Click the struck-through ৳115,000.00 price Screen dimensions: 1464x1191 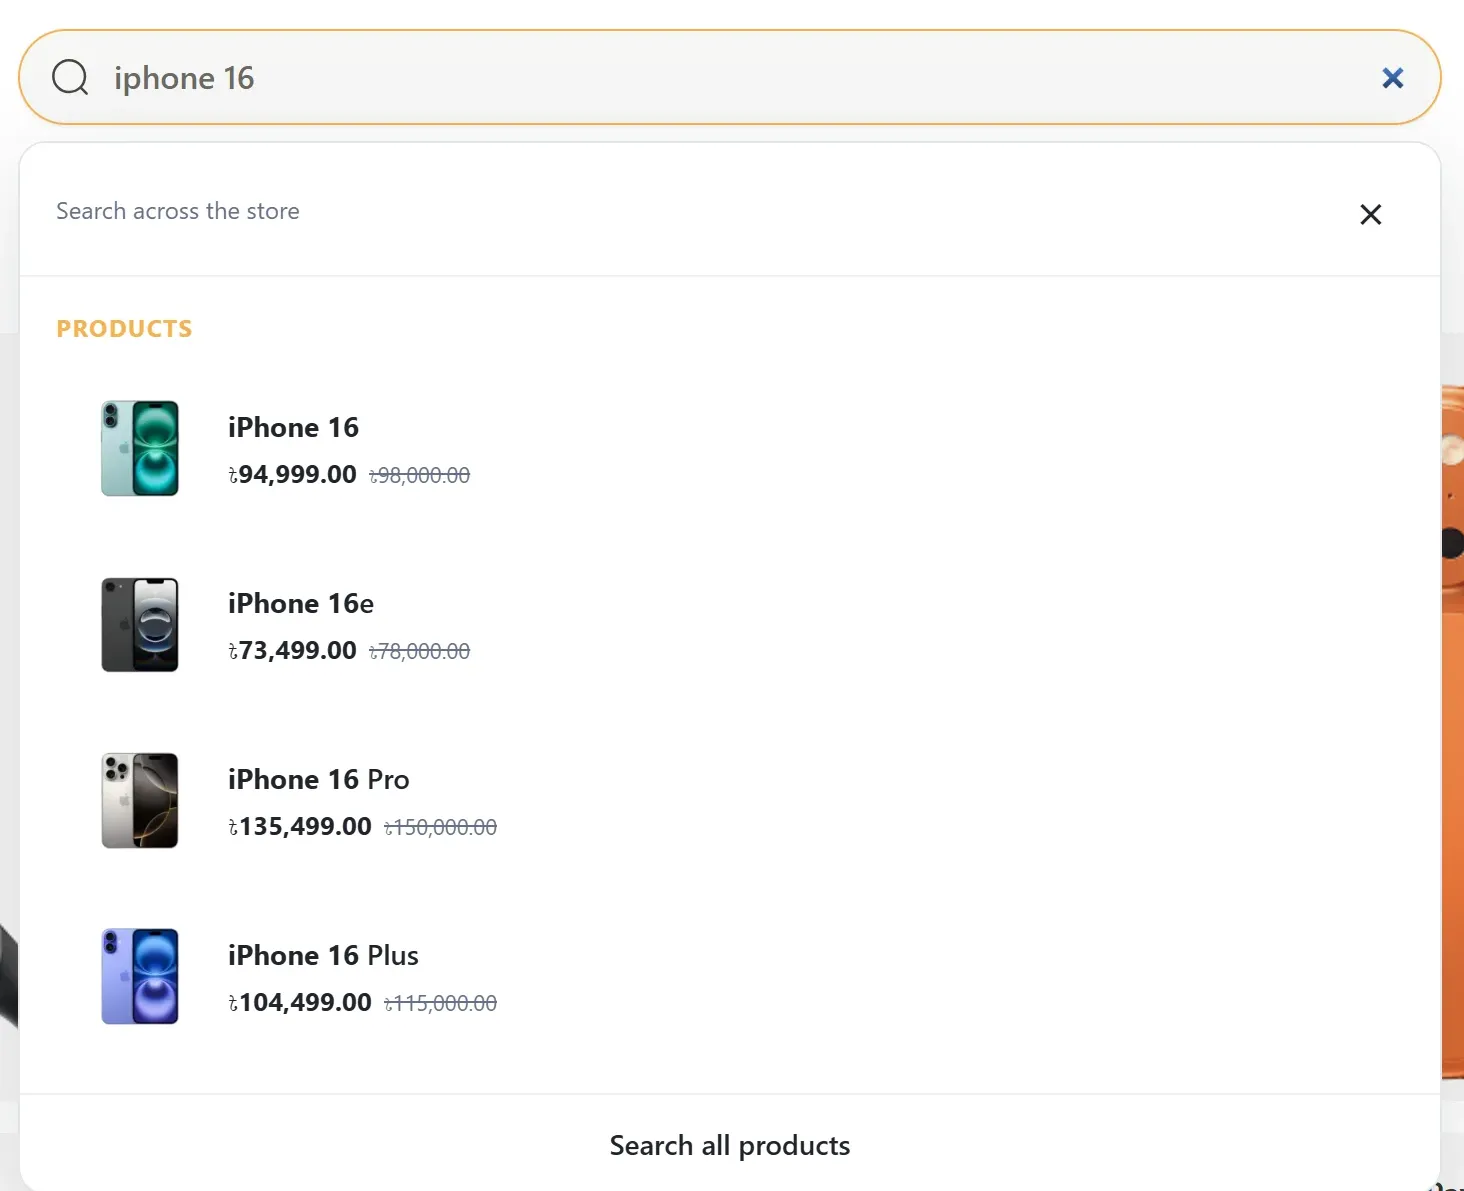point(441,1003)
